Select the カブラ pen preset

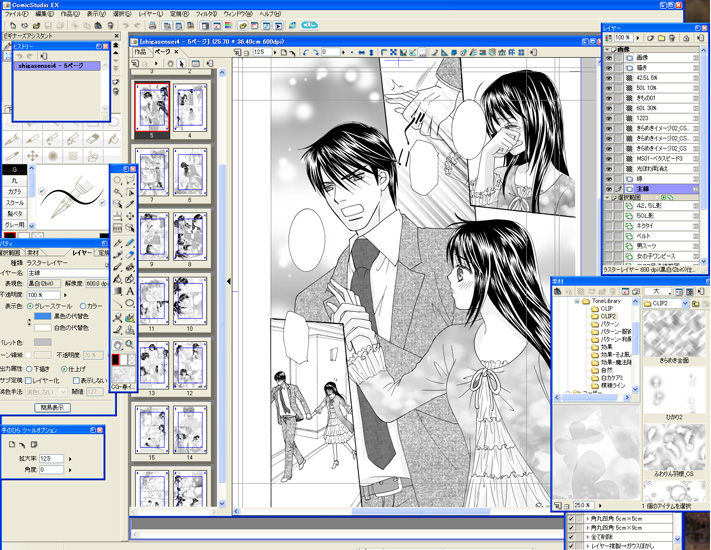15,191
